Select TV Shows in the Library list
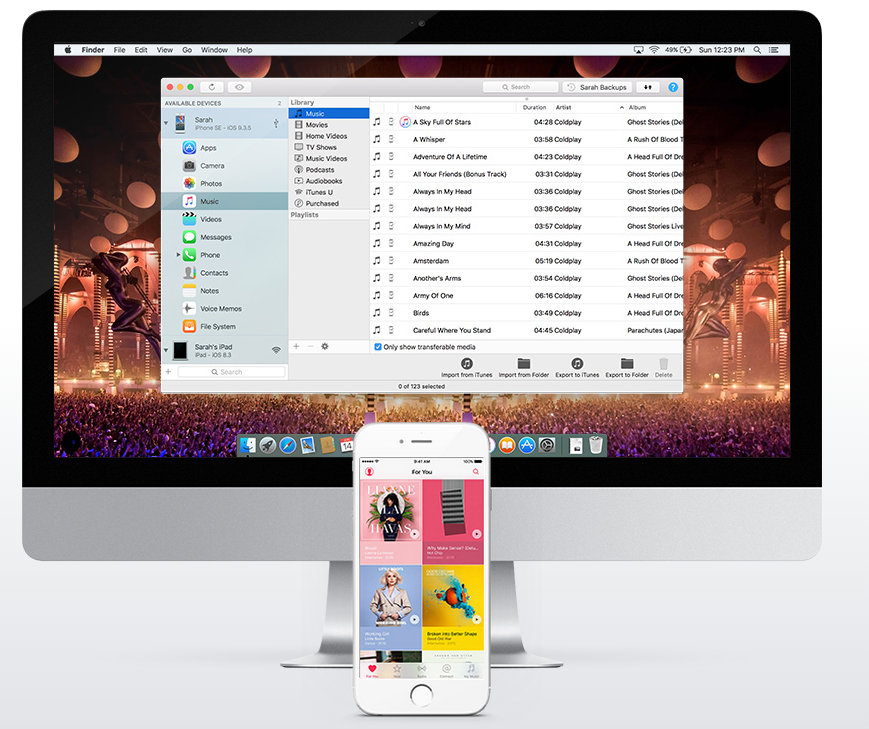869x729 pixels. pyautogui.click(x=328, y=147)
